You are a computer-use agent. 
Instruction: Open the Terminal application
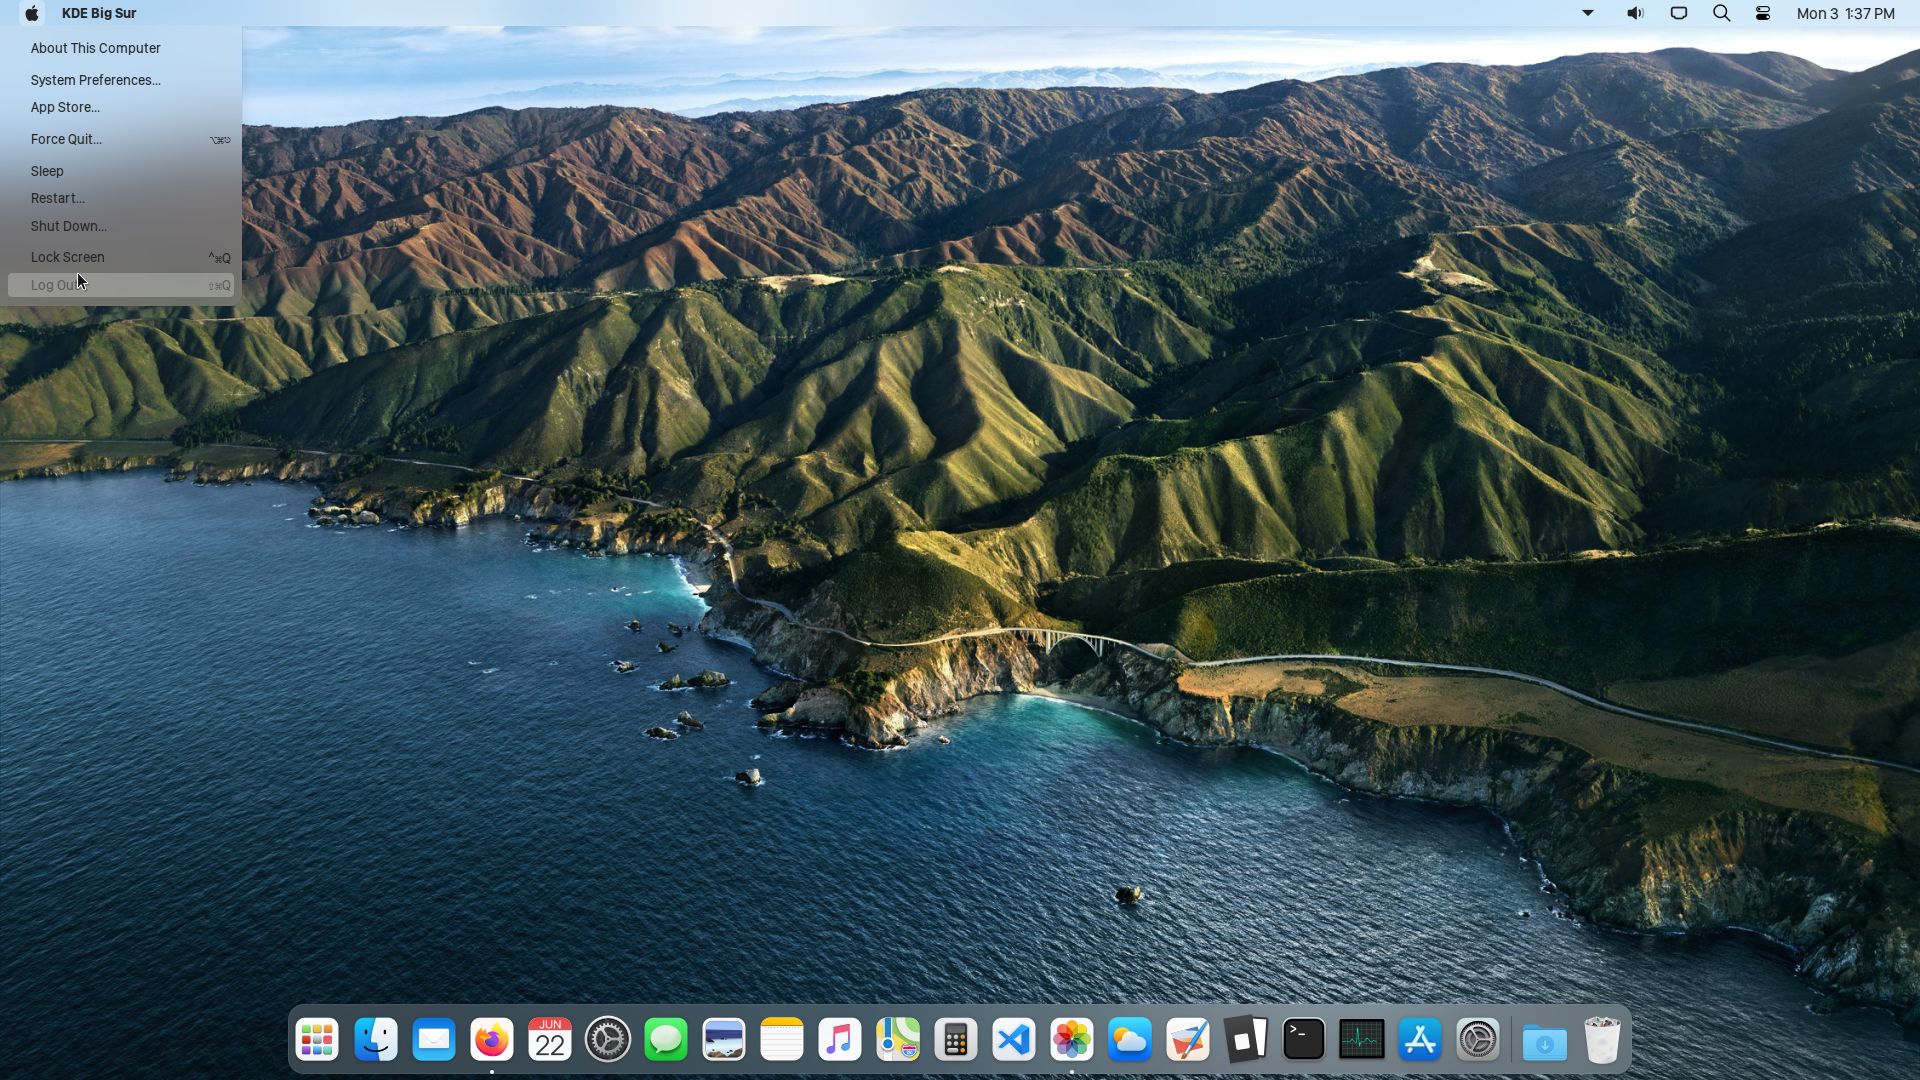(1302, 1039)
